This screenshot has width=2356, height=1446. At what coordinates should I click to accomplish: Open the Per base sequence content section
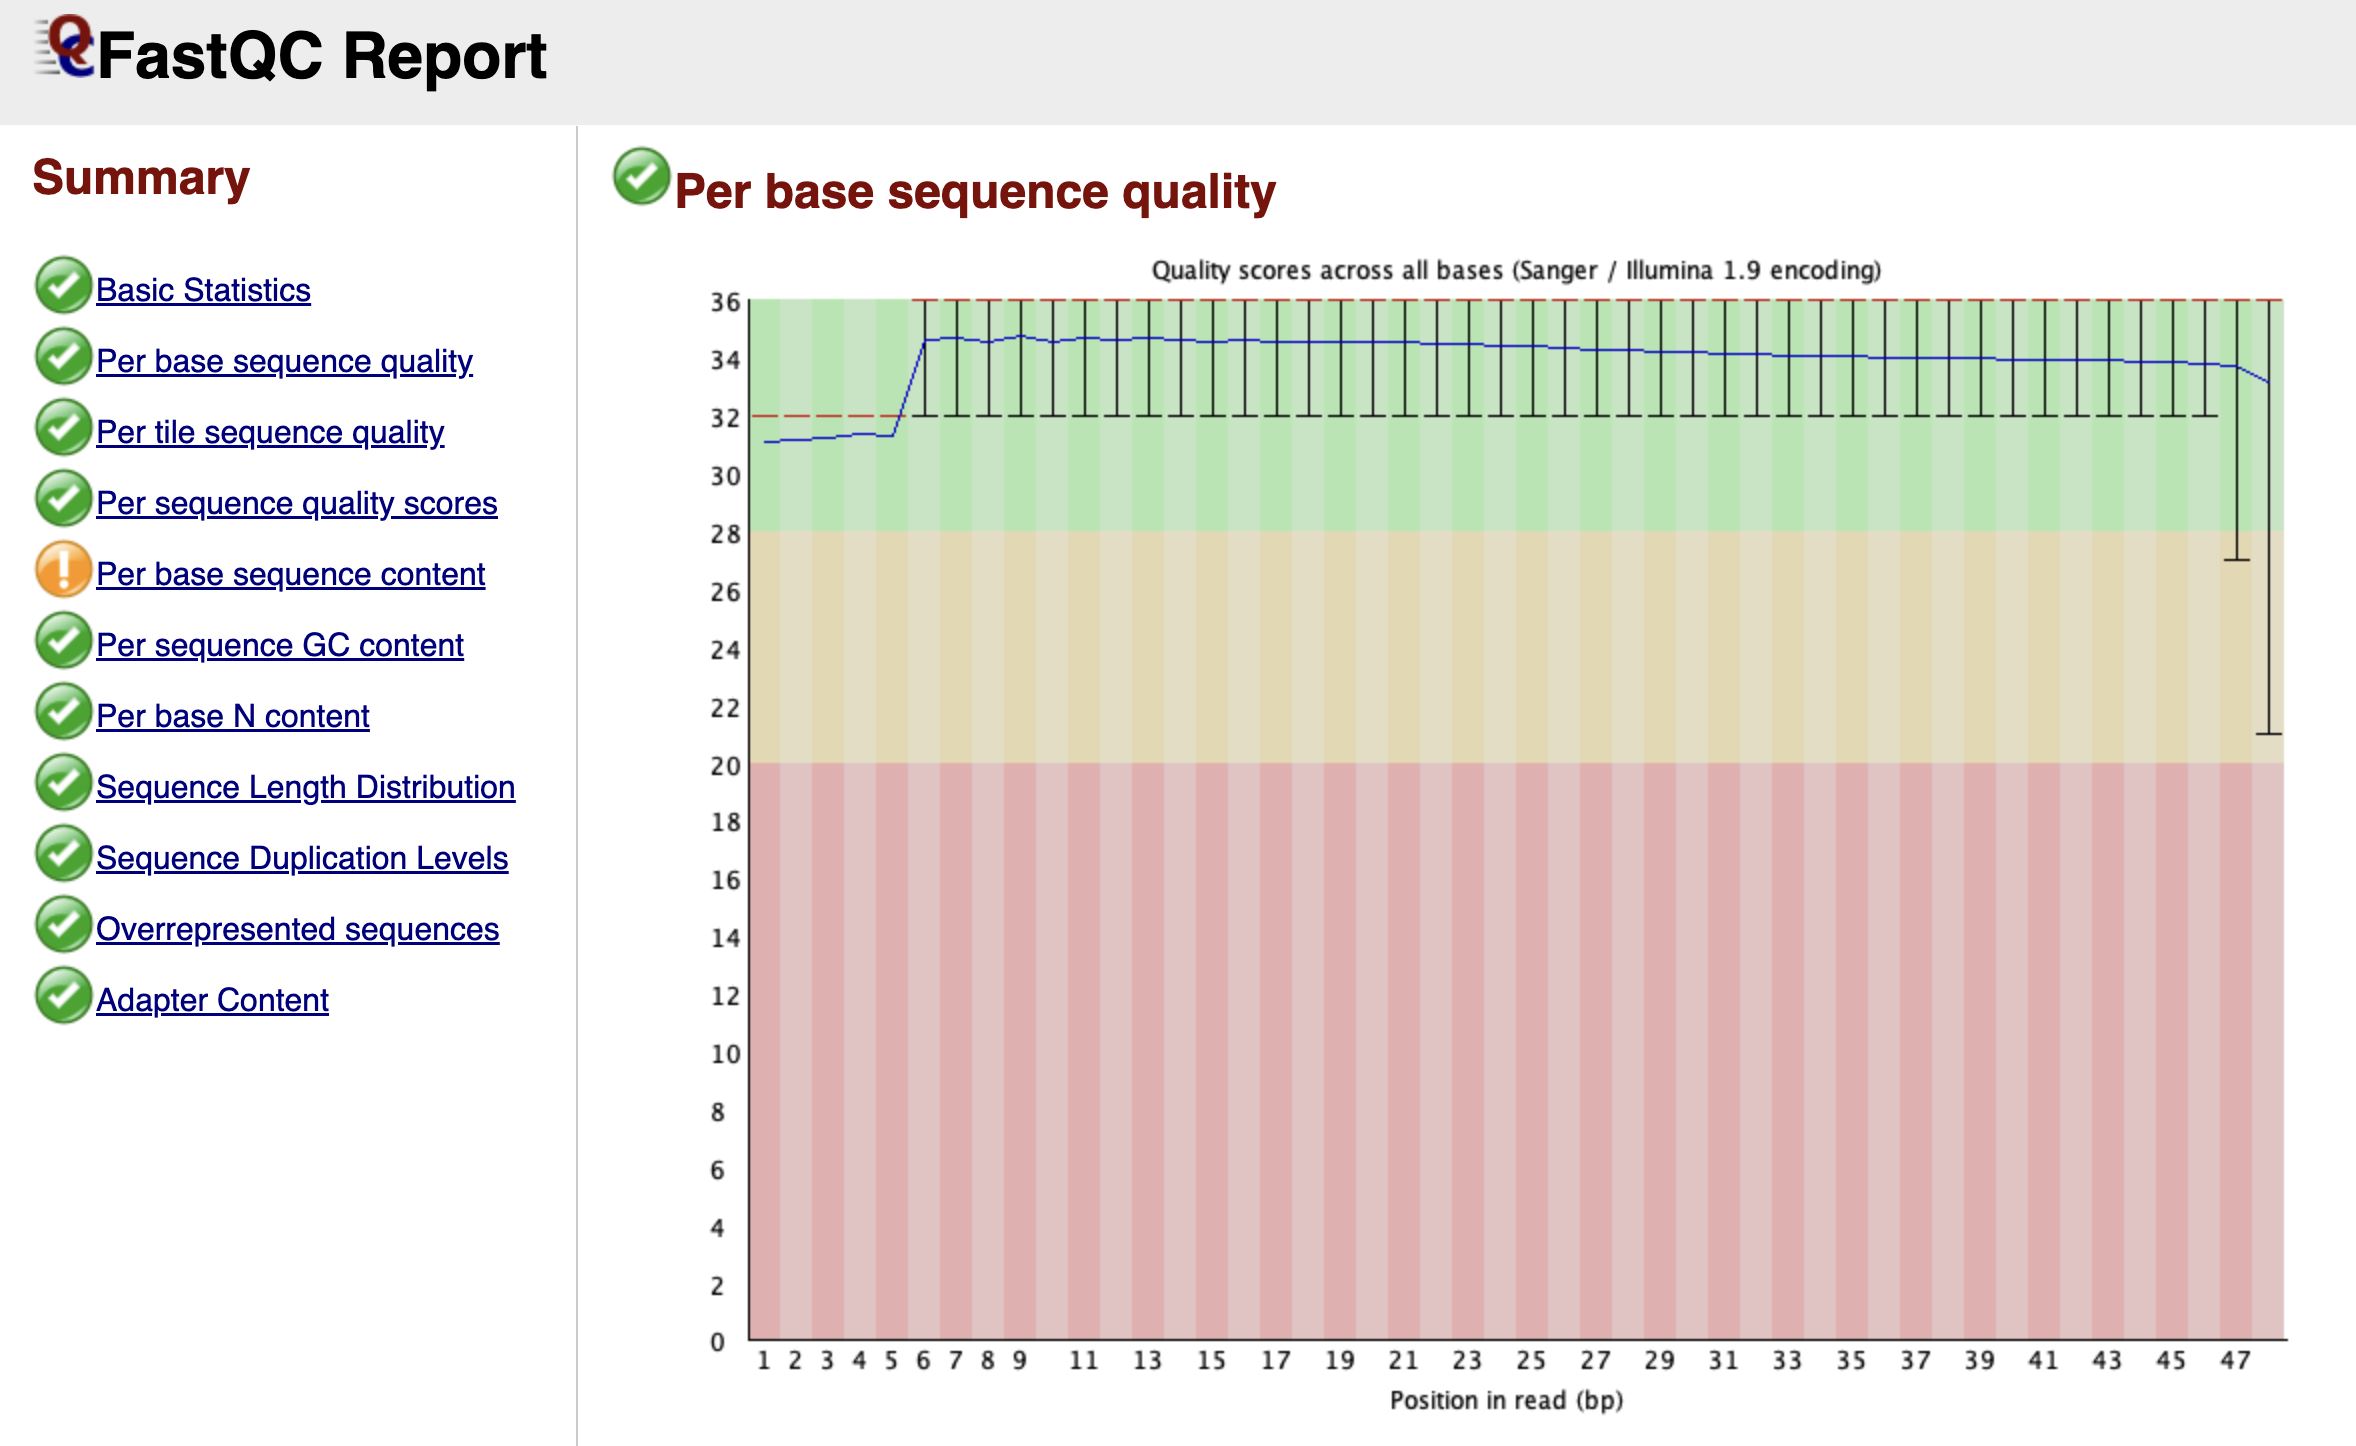point(290,574)
